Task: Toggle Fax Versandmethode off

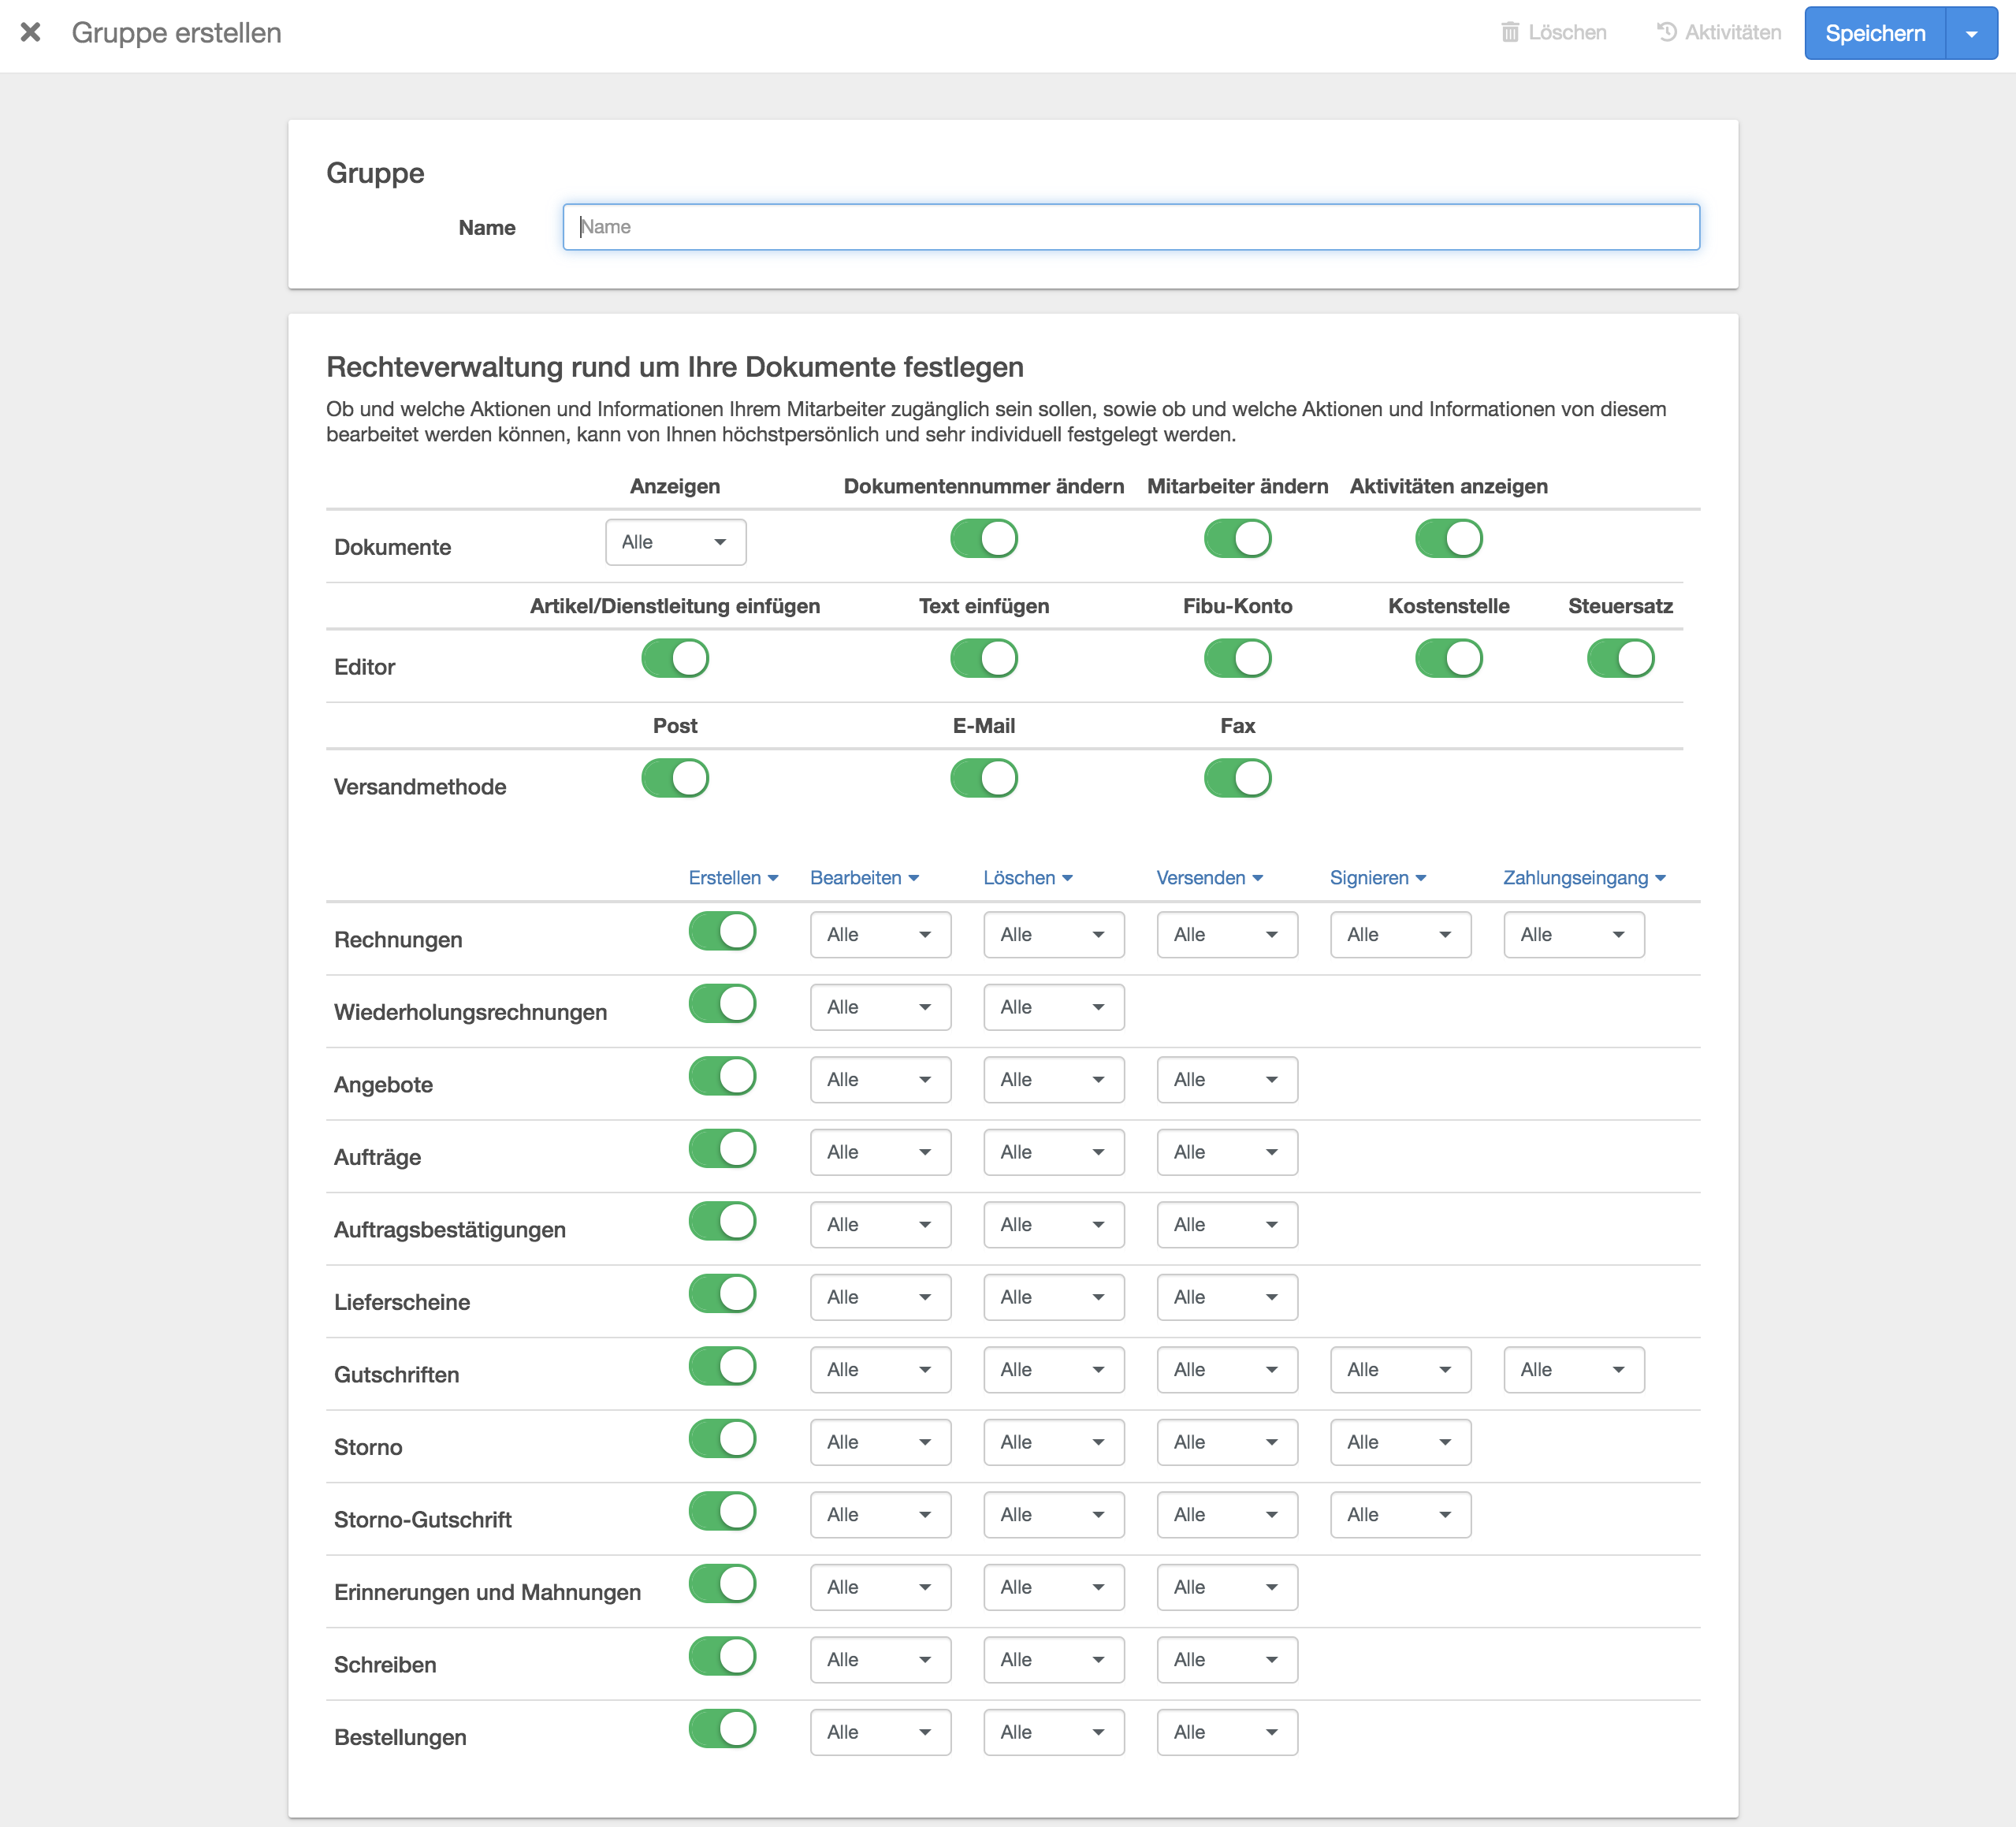Action: [x=1237, y=778]
